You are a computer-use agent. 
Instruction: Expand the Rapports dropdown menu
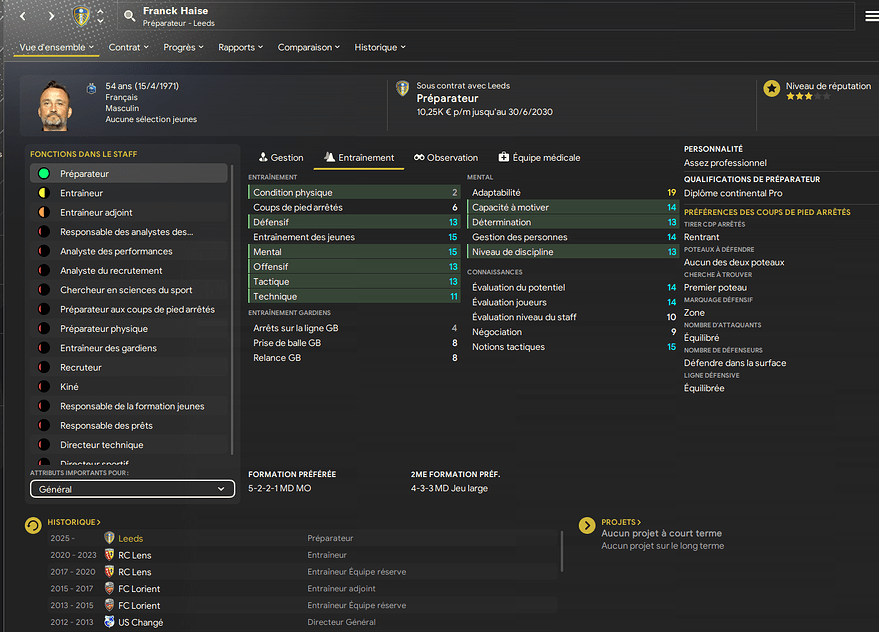pos(240,47)
